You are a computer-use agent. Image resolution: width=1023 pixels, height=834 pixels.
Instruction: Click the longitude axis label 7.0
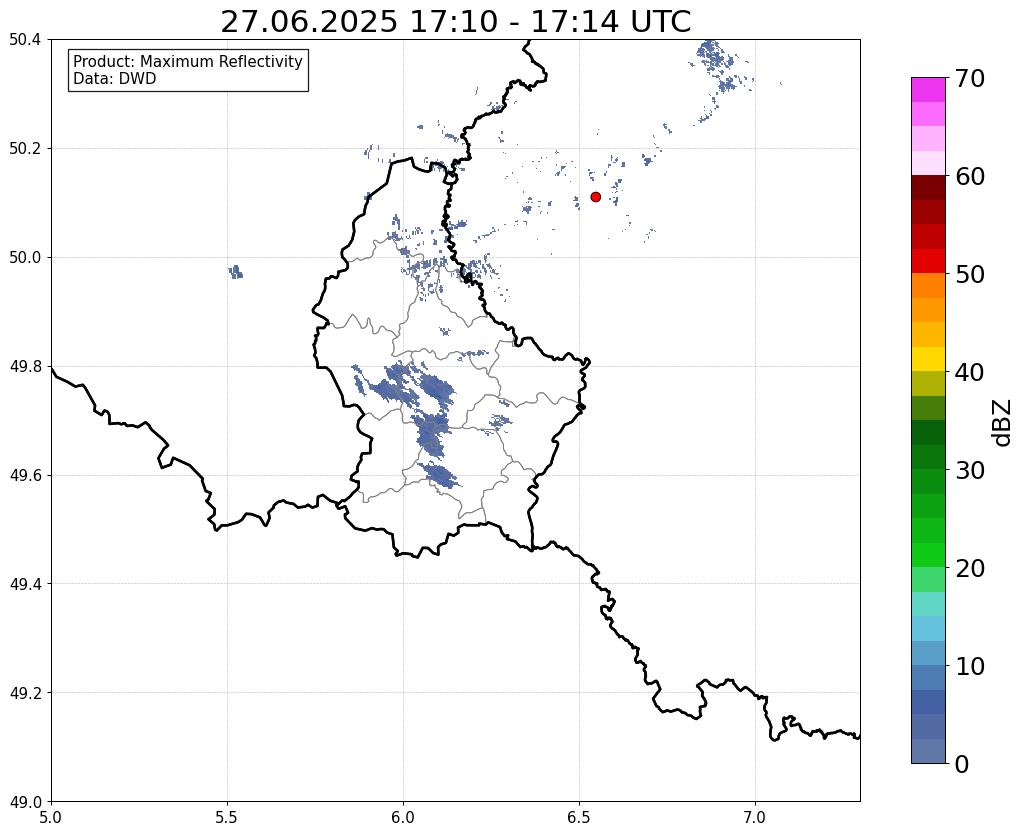(755, 817)
